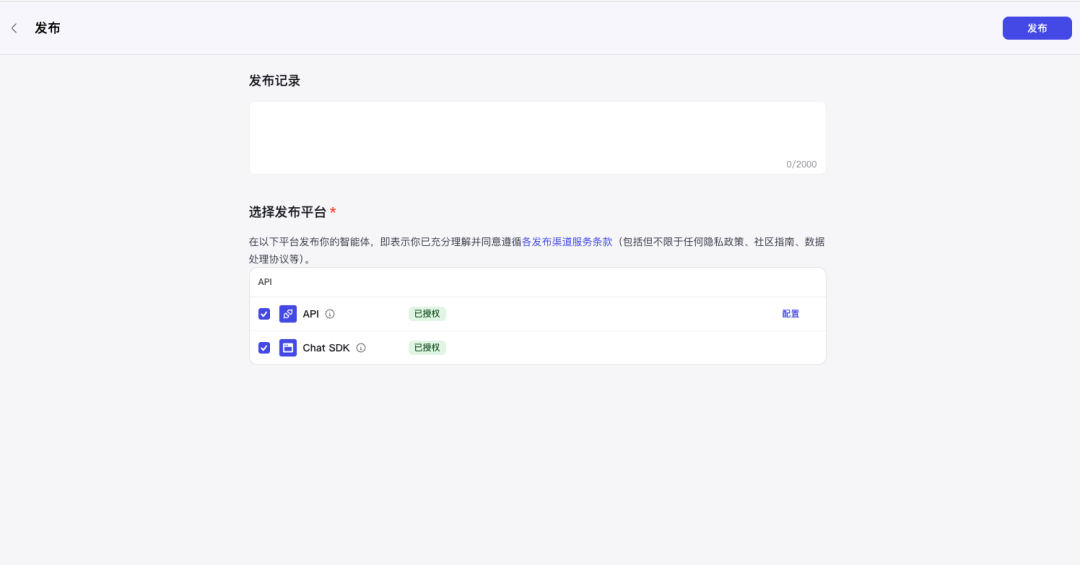Uncheck the Chat SDK checkbox
The height and width of the screenshot is (565, 1080).
[264, 348]
